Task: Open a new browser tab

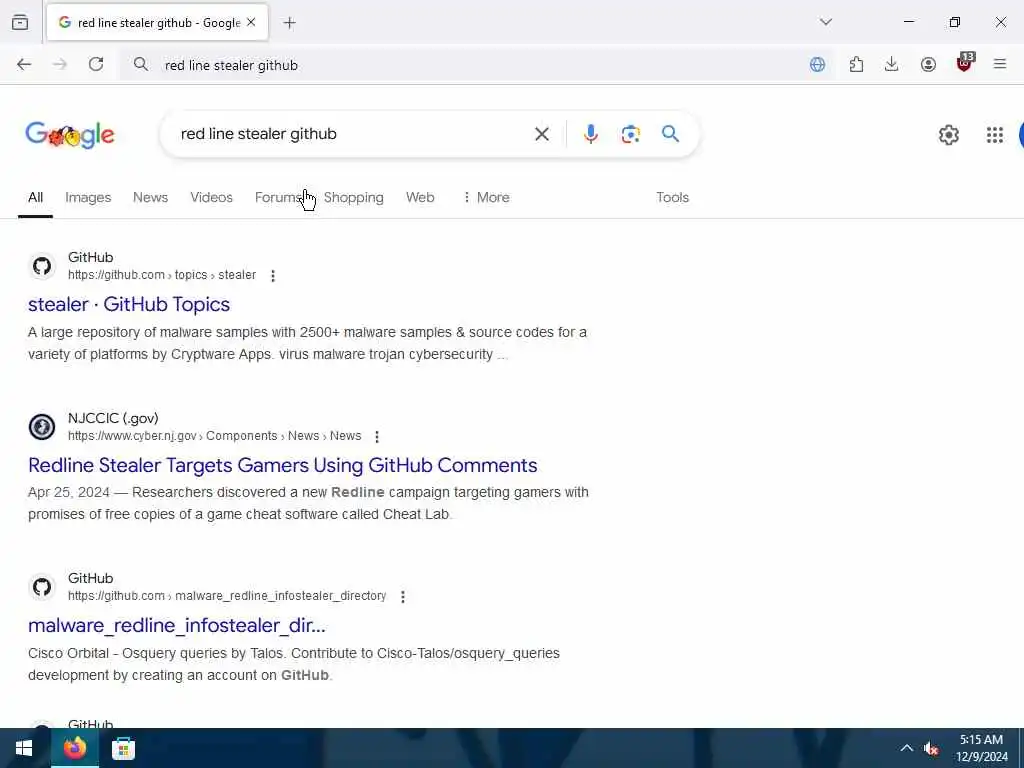Action: pyautogui.click(x=289, y=23)
